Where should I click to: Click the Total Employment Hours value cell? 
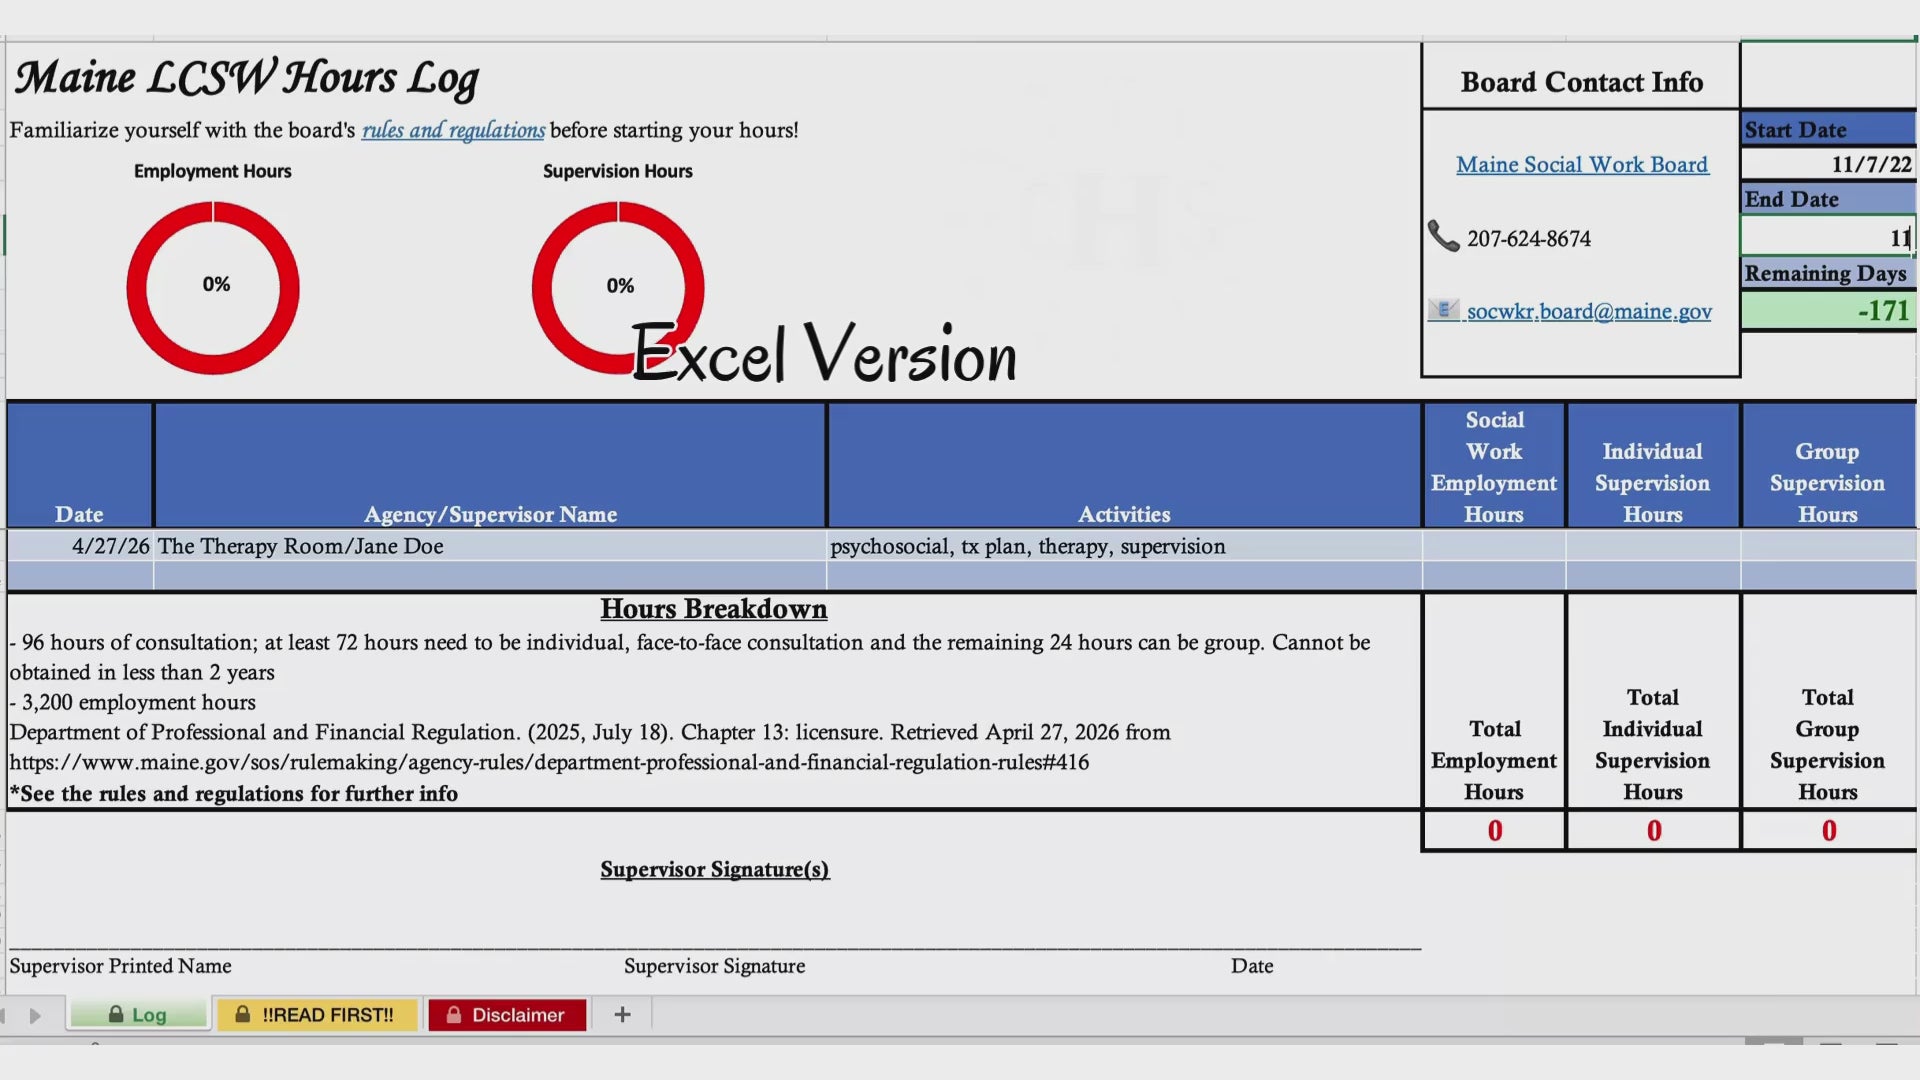click(1494, 830)
